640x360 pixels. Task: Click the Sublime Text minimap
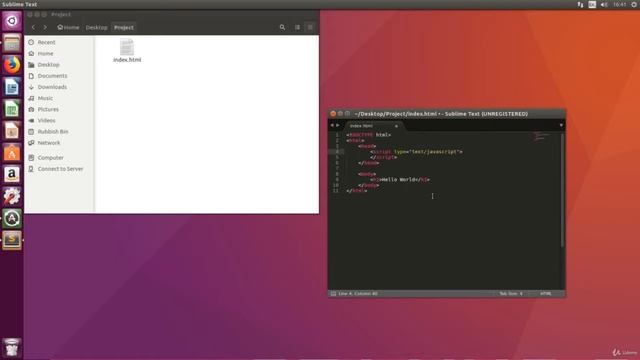(541, 136)
